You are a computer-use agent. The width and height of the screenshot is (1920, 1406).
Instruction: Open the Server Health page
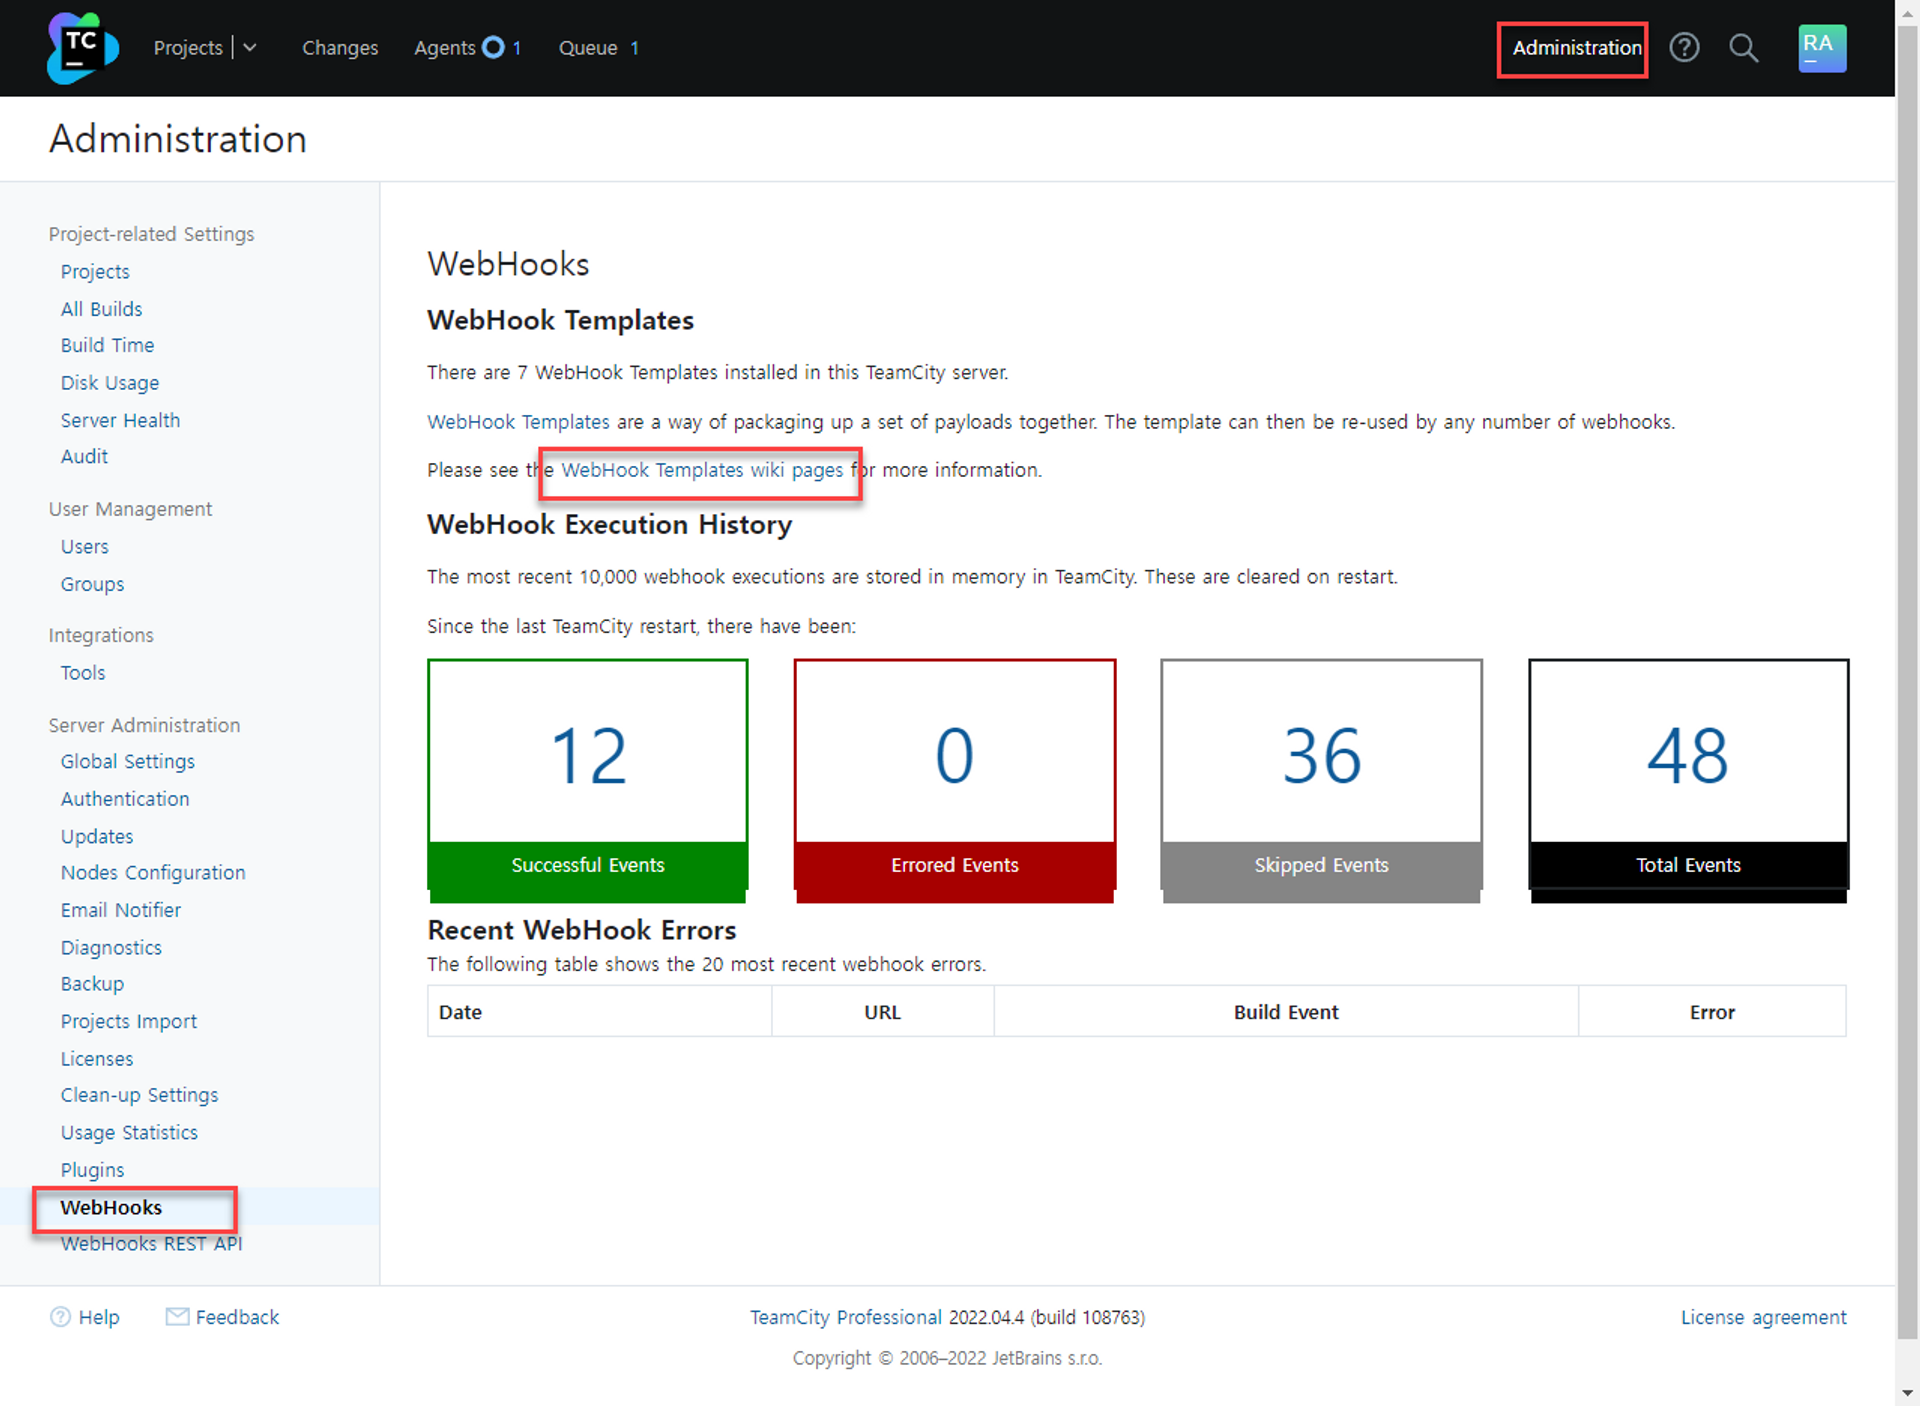(x=120, y=420)
